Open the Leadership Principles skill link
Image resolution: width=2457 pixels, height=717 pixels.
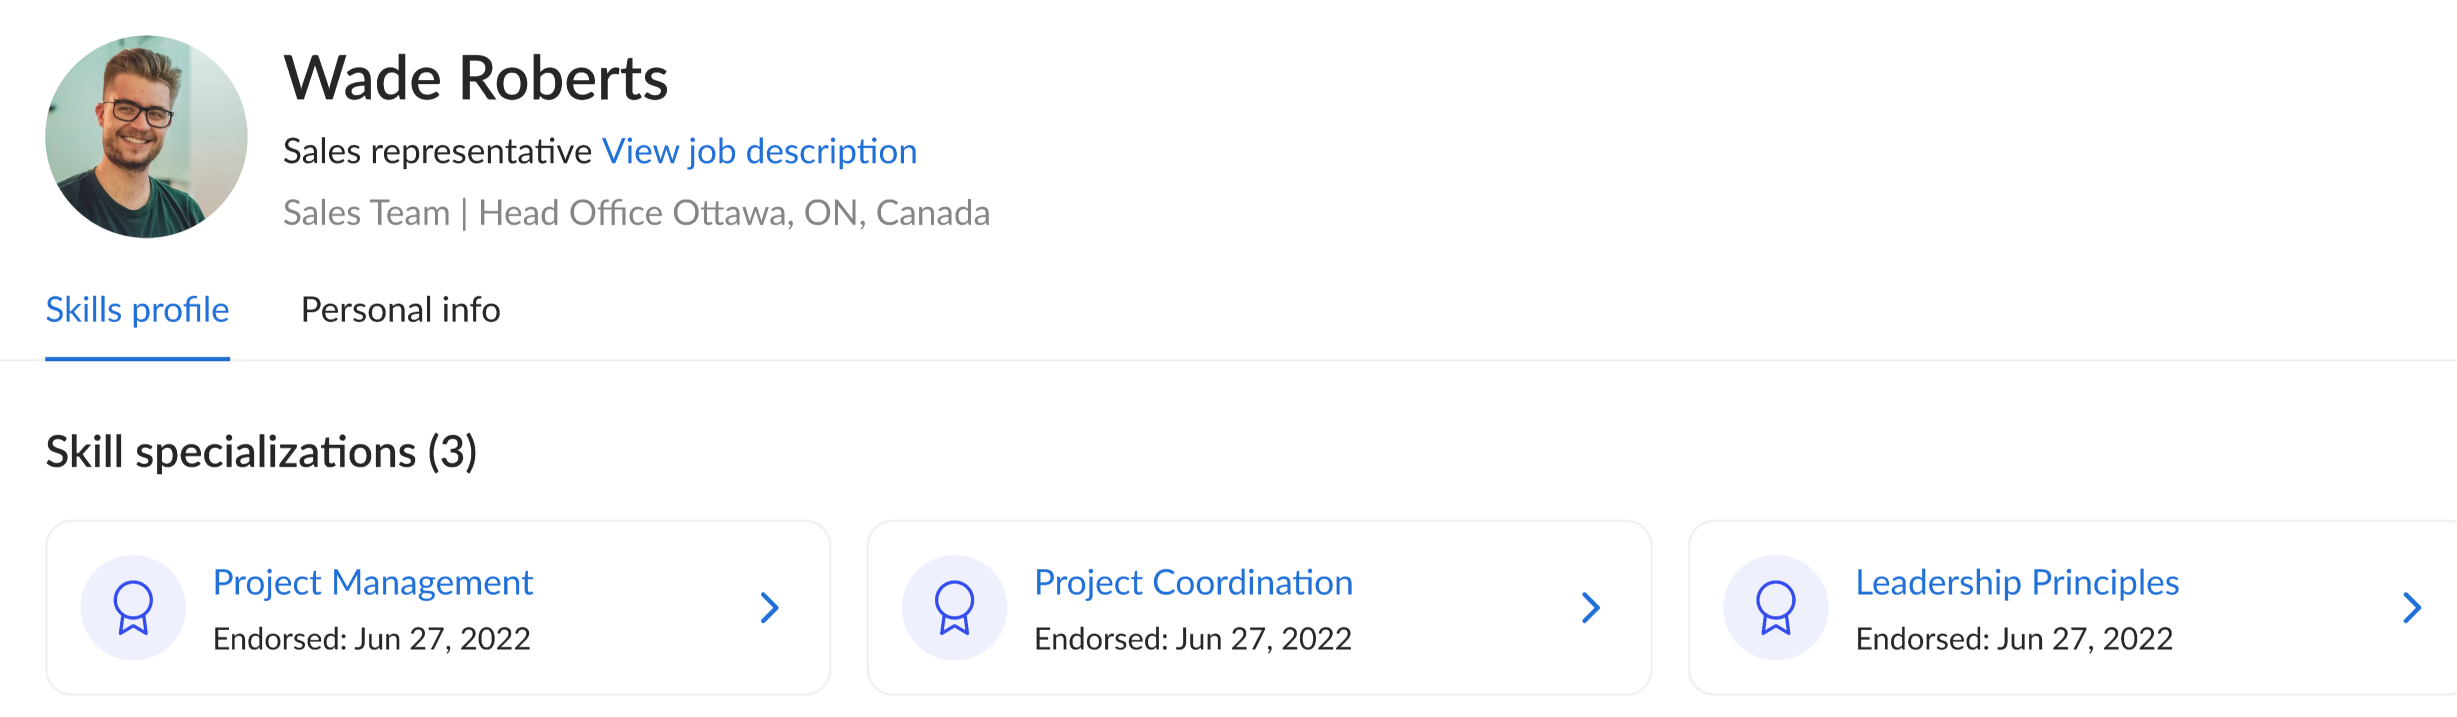[2017, 582]
